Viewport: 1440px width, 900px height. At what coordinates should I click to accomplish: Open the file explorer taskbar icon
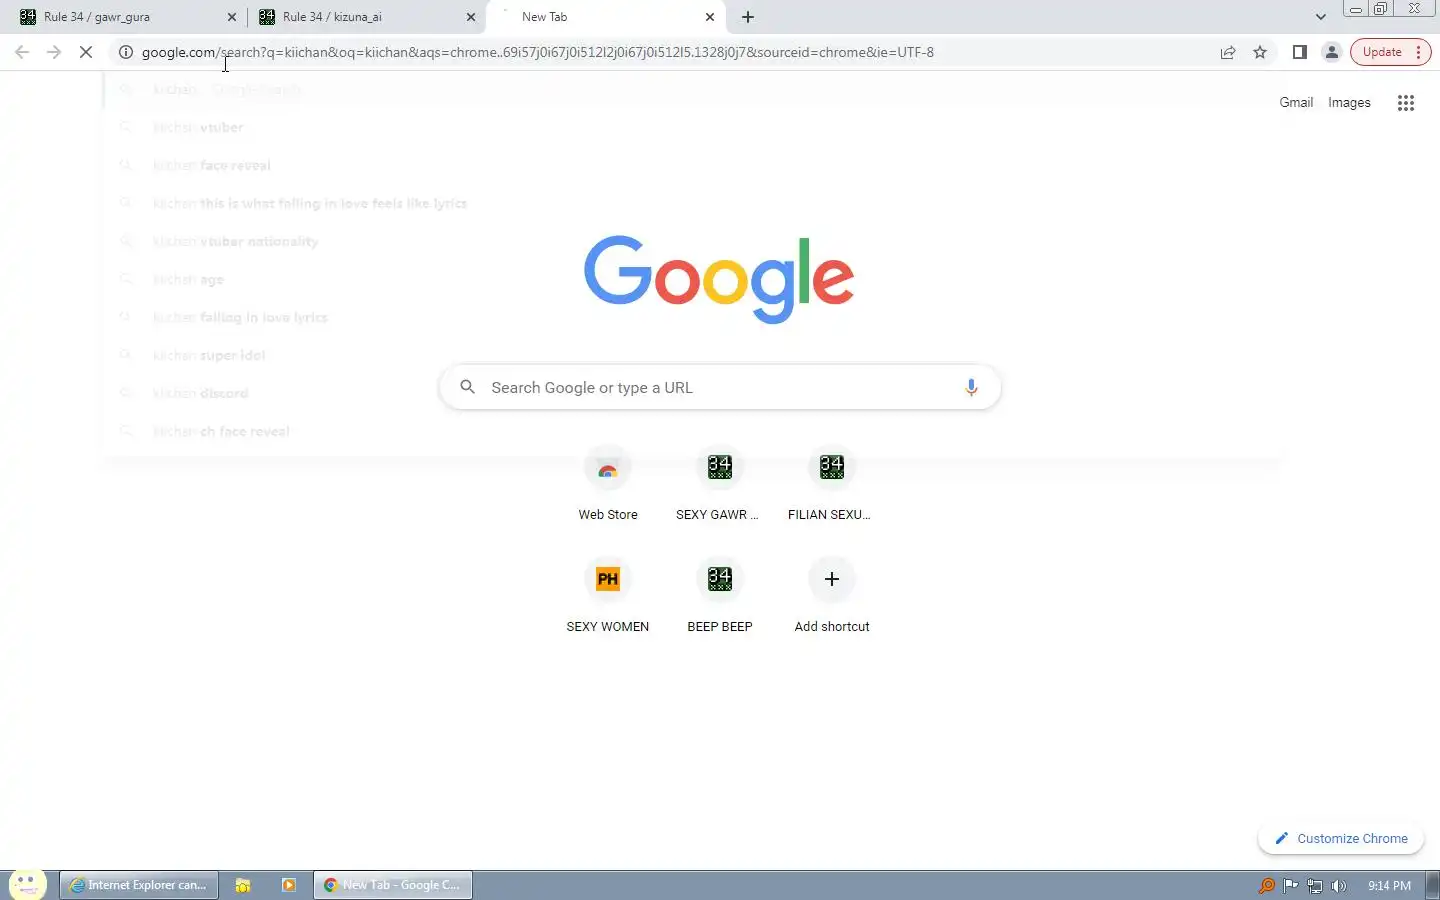click(x=243, y=885)
